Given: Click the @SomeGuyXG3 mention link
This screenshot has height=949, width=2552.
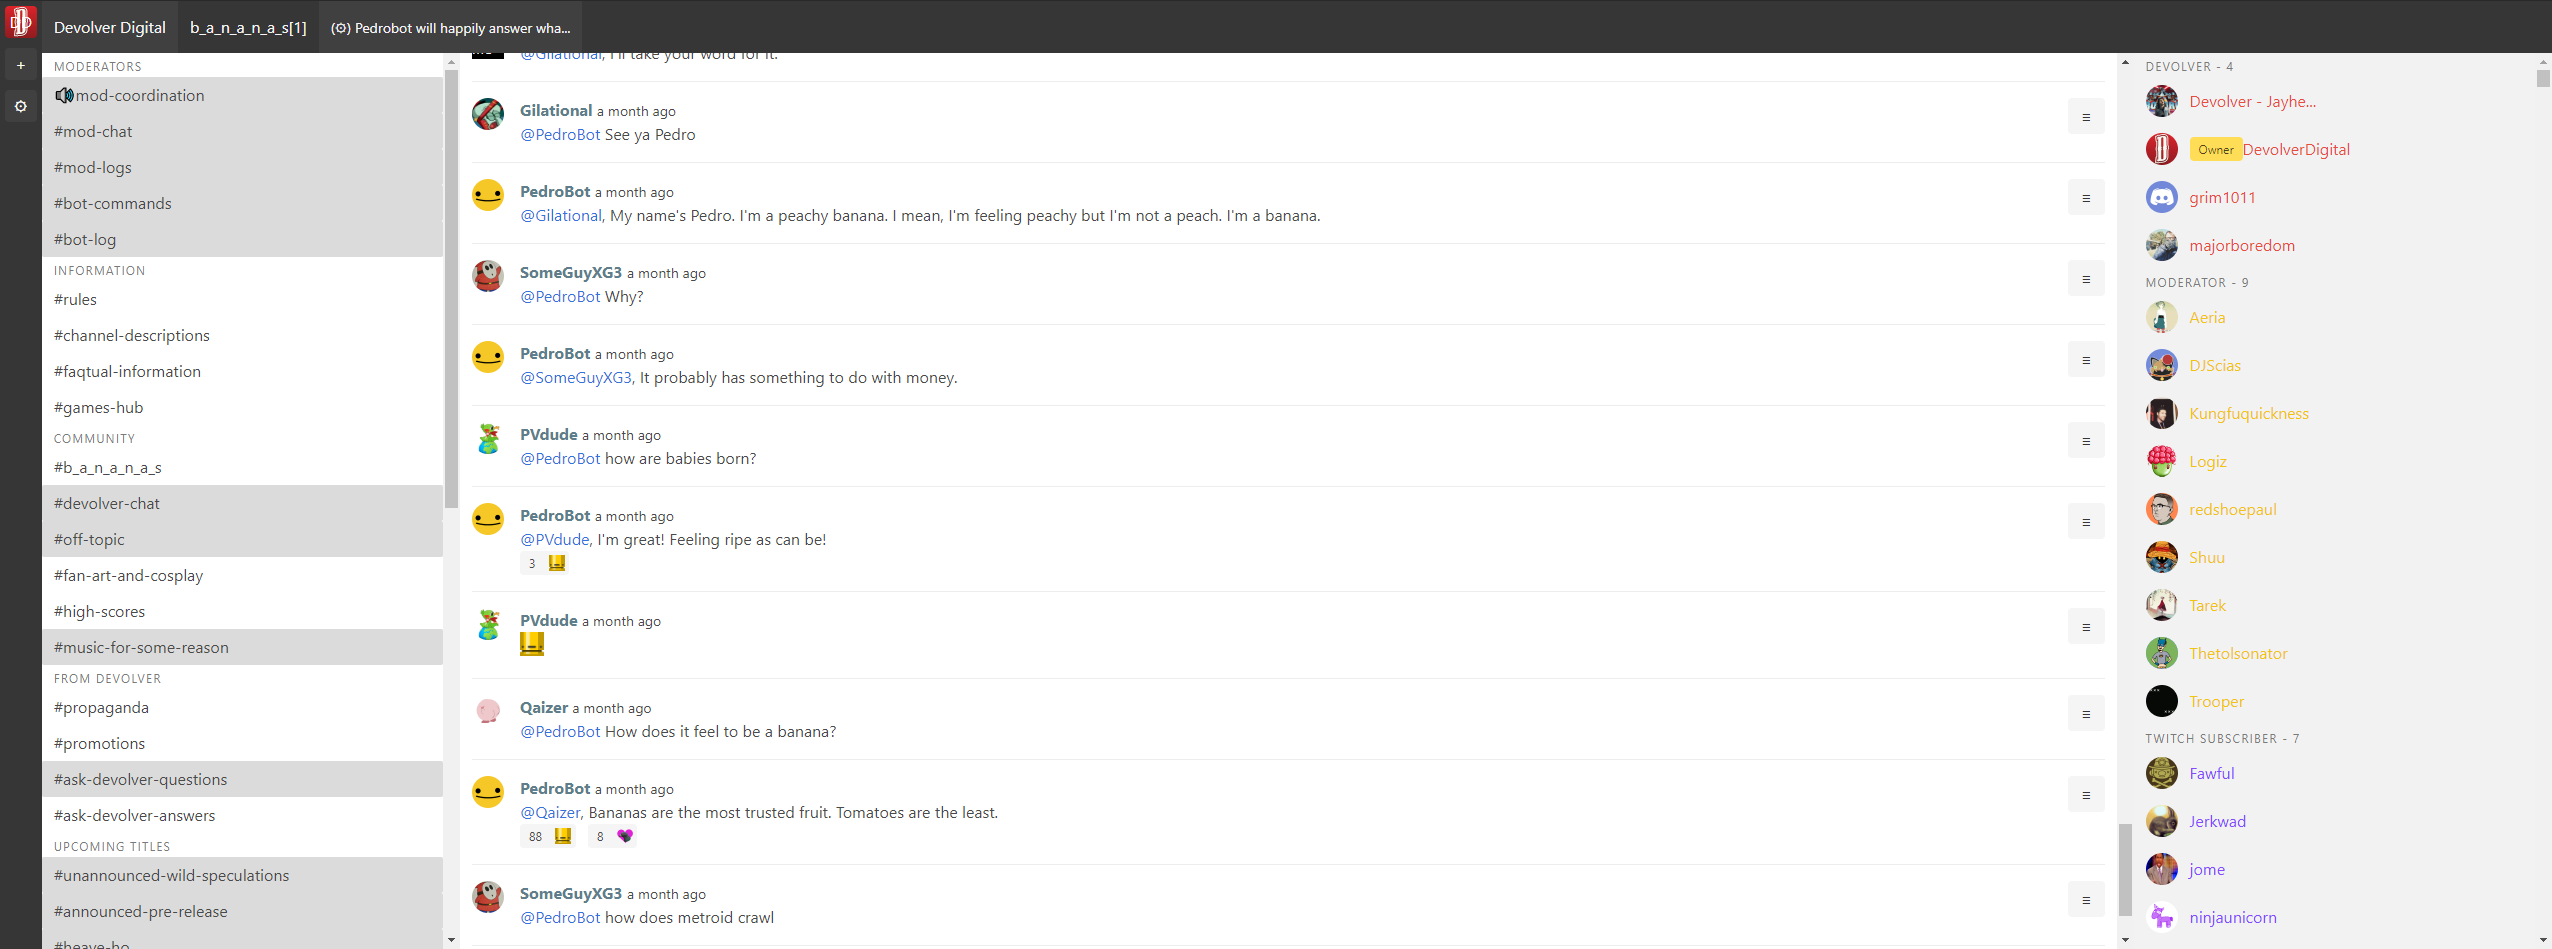Looking at the screenshot, I should click(577, 377).
